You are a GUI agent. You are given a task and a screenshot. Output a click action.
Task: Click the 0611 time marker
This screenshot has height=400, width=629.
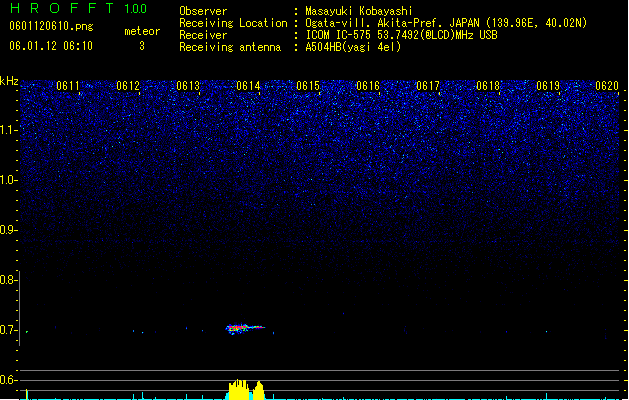point(68,86)
